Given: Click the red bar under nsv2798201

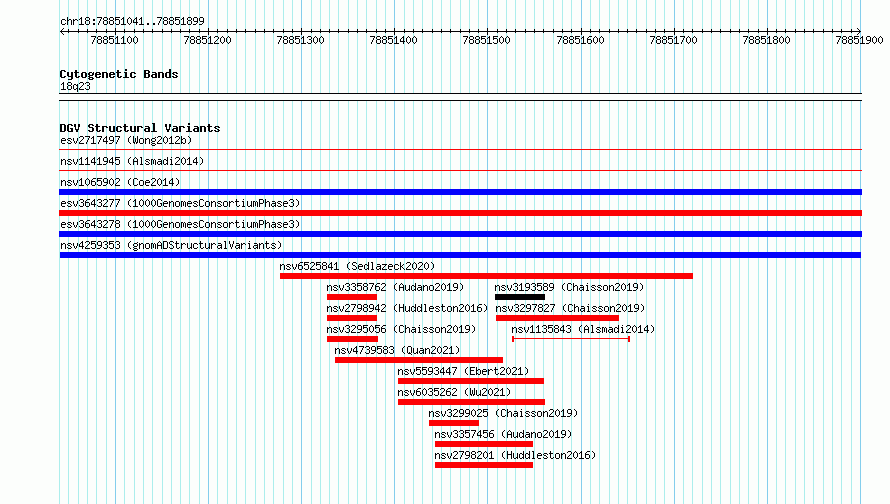Looking at the screenshot, I should (x=484, y=465).
